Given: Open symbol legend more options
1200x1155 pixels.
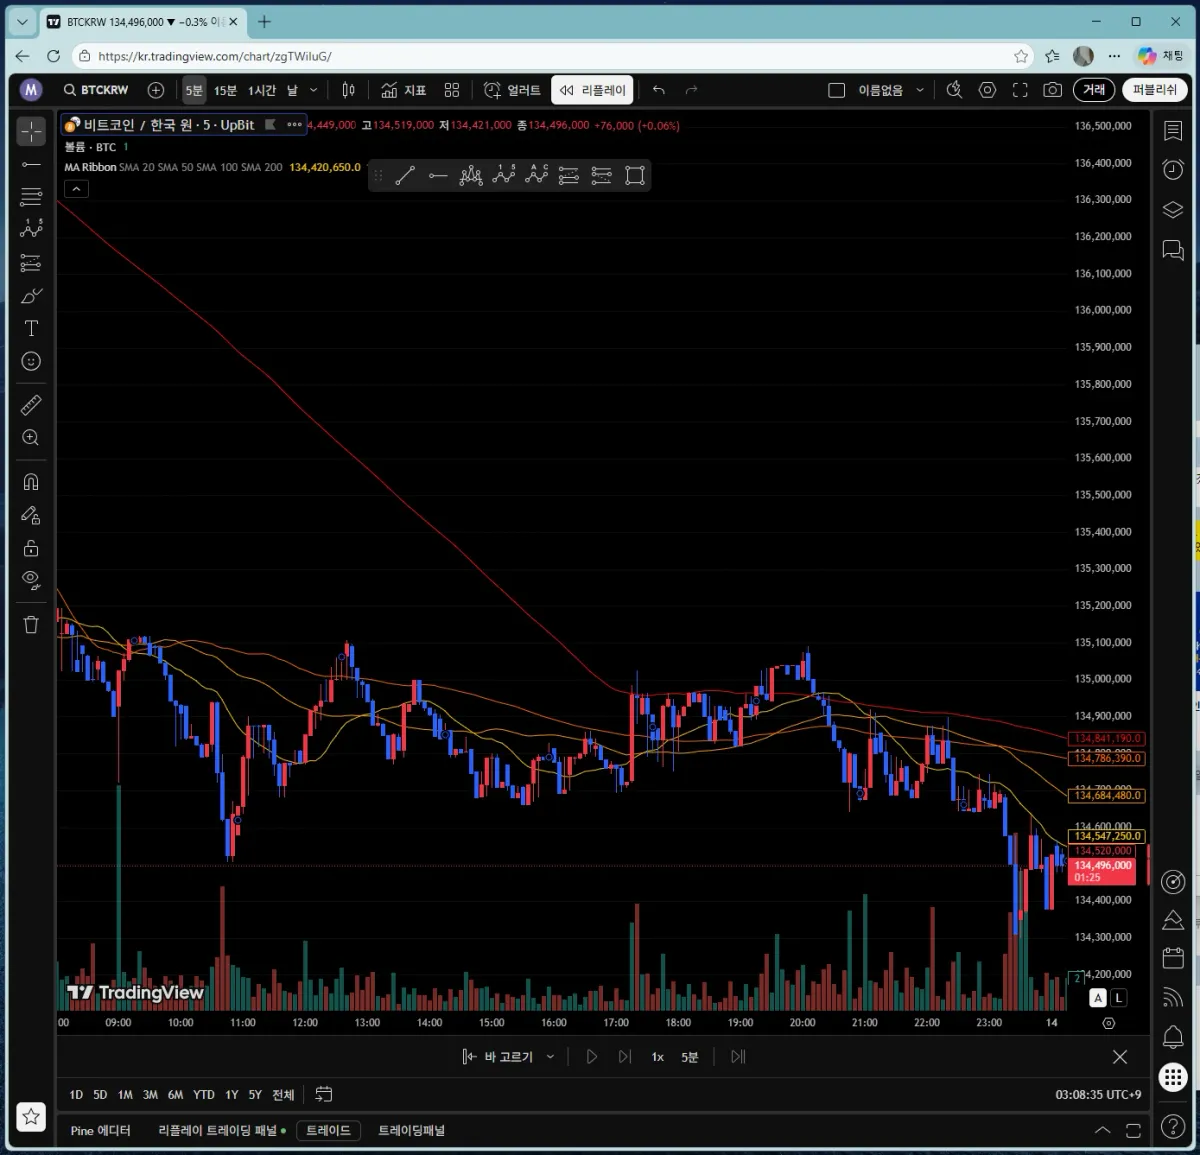Looking at the screenshot, I should (294, 125).
